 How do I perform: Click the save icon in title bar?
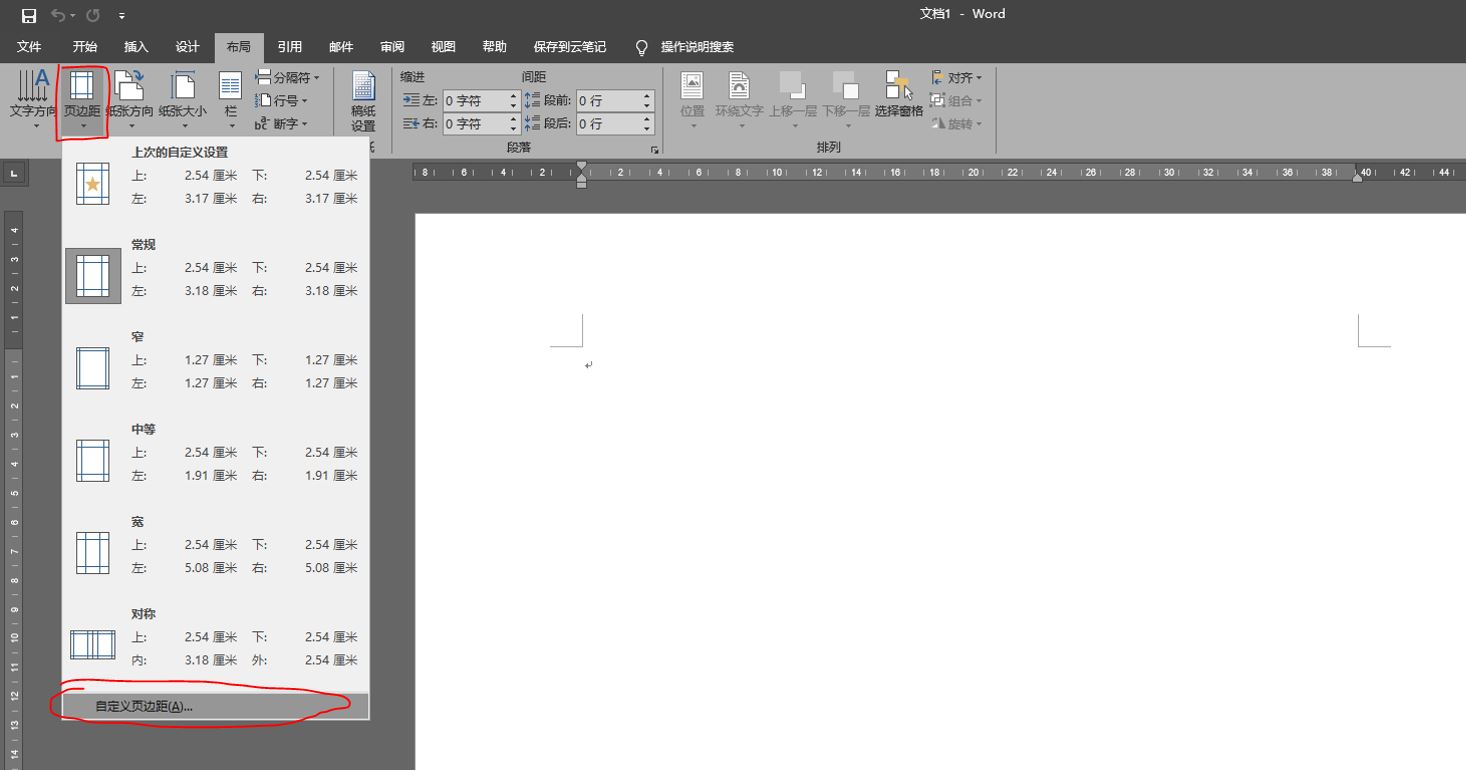pos(29,15)
